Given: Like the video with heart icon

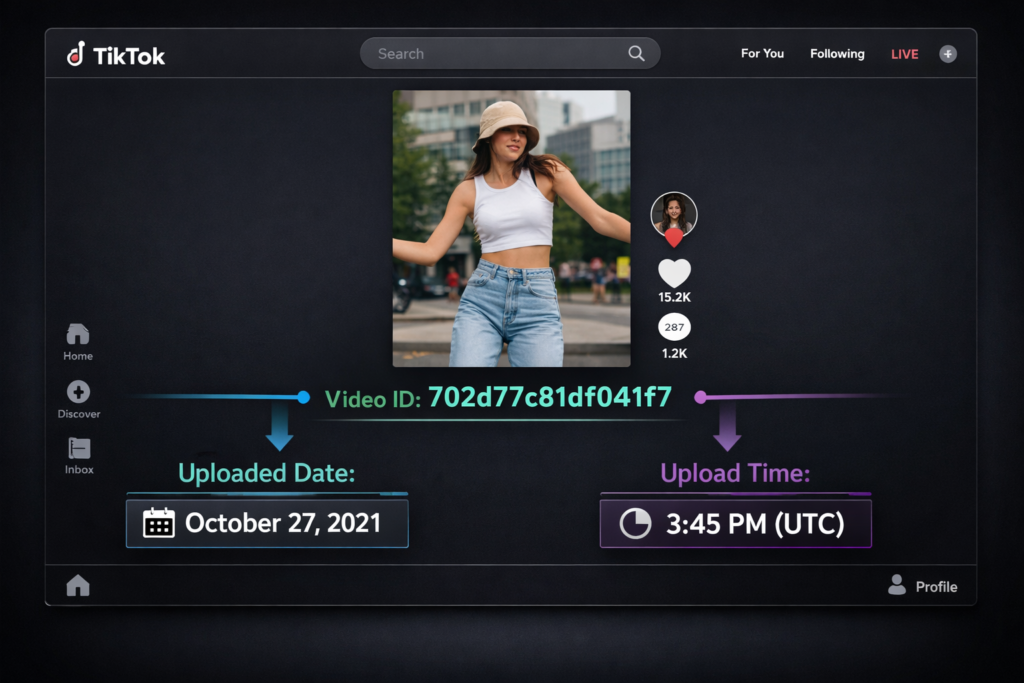Looking at the screenshot, I should click(x=674, y=273).
